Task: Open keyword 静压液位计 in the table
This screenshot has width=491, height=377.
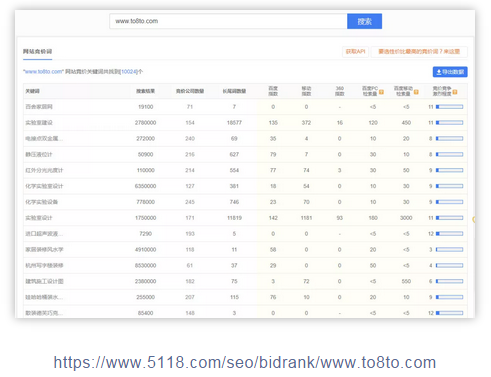Action: click(39, 154)
